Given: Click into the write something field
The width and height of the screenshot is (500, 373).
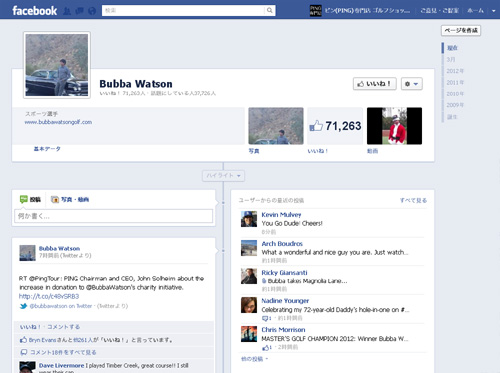Looking at the screenshot, I should click(113, 216).
